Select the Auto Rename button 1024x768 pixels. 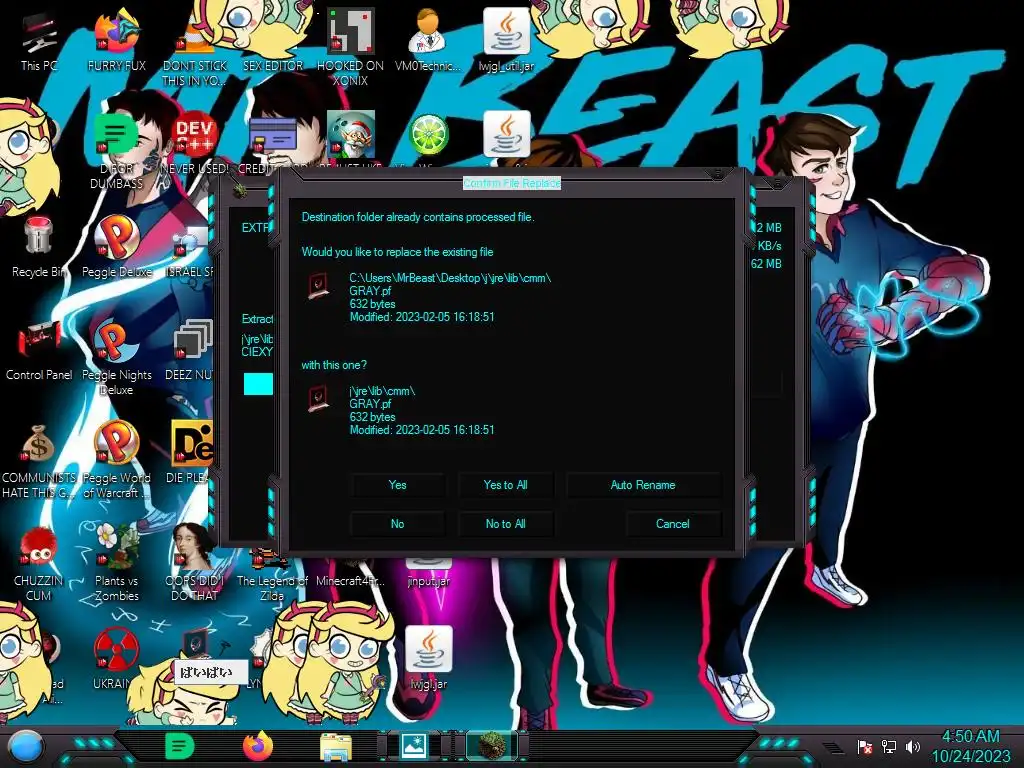point(643,485)
